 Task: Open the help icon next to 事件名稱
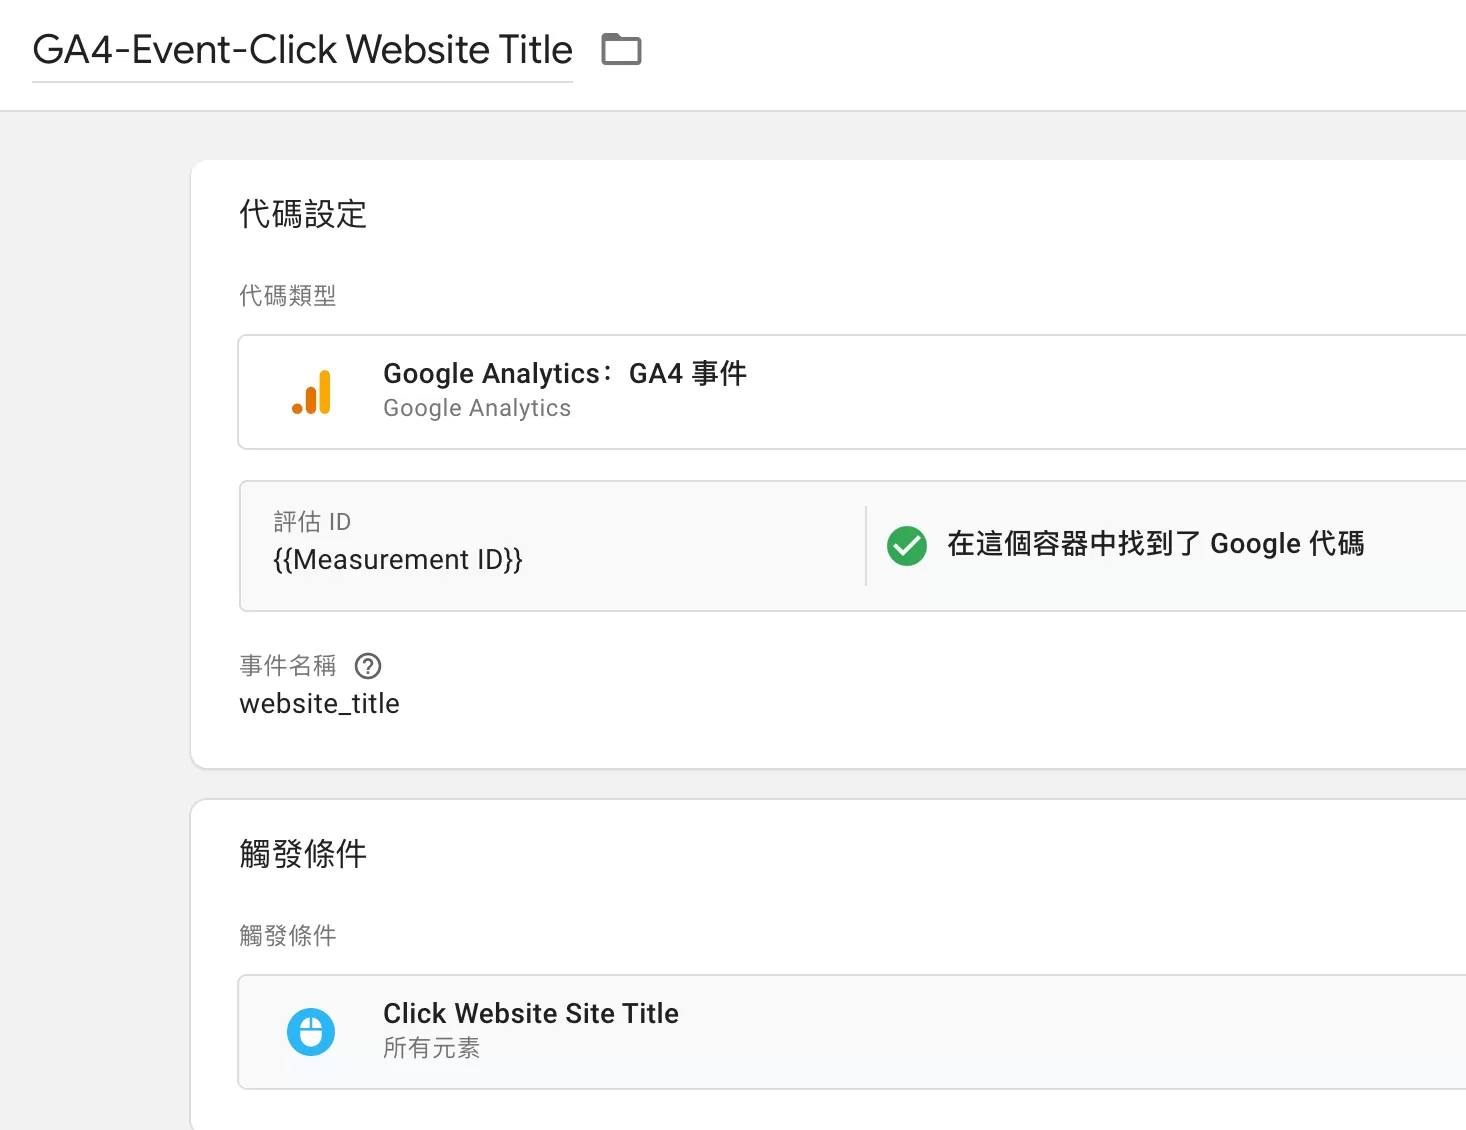368,666
